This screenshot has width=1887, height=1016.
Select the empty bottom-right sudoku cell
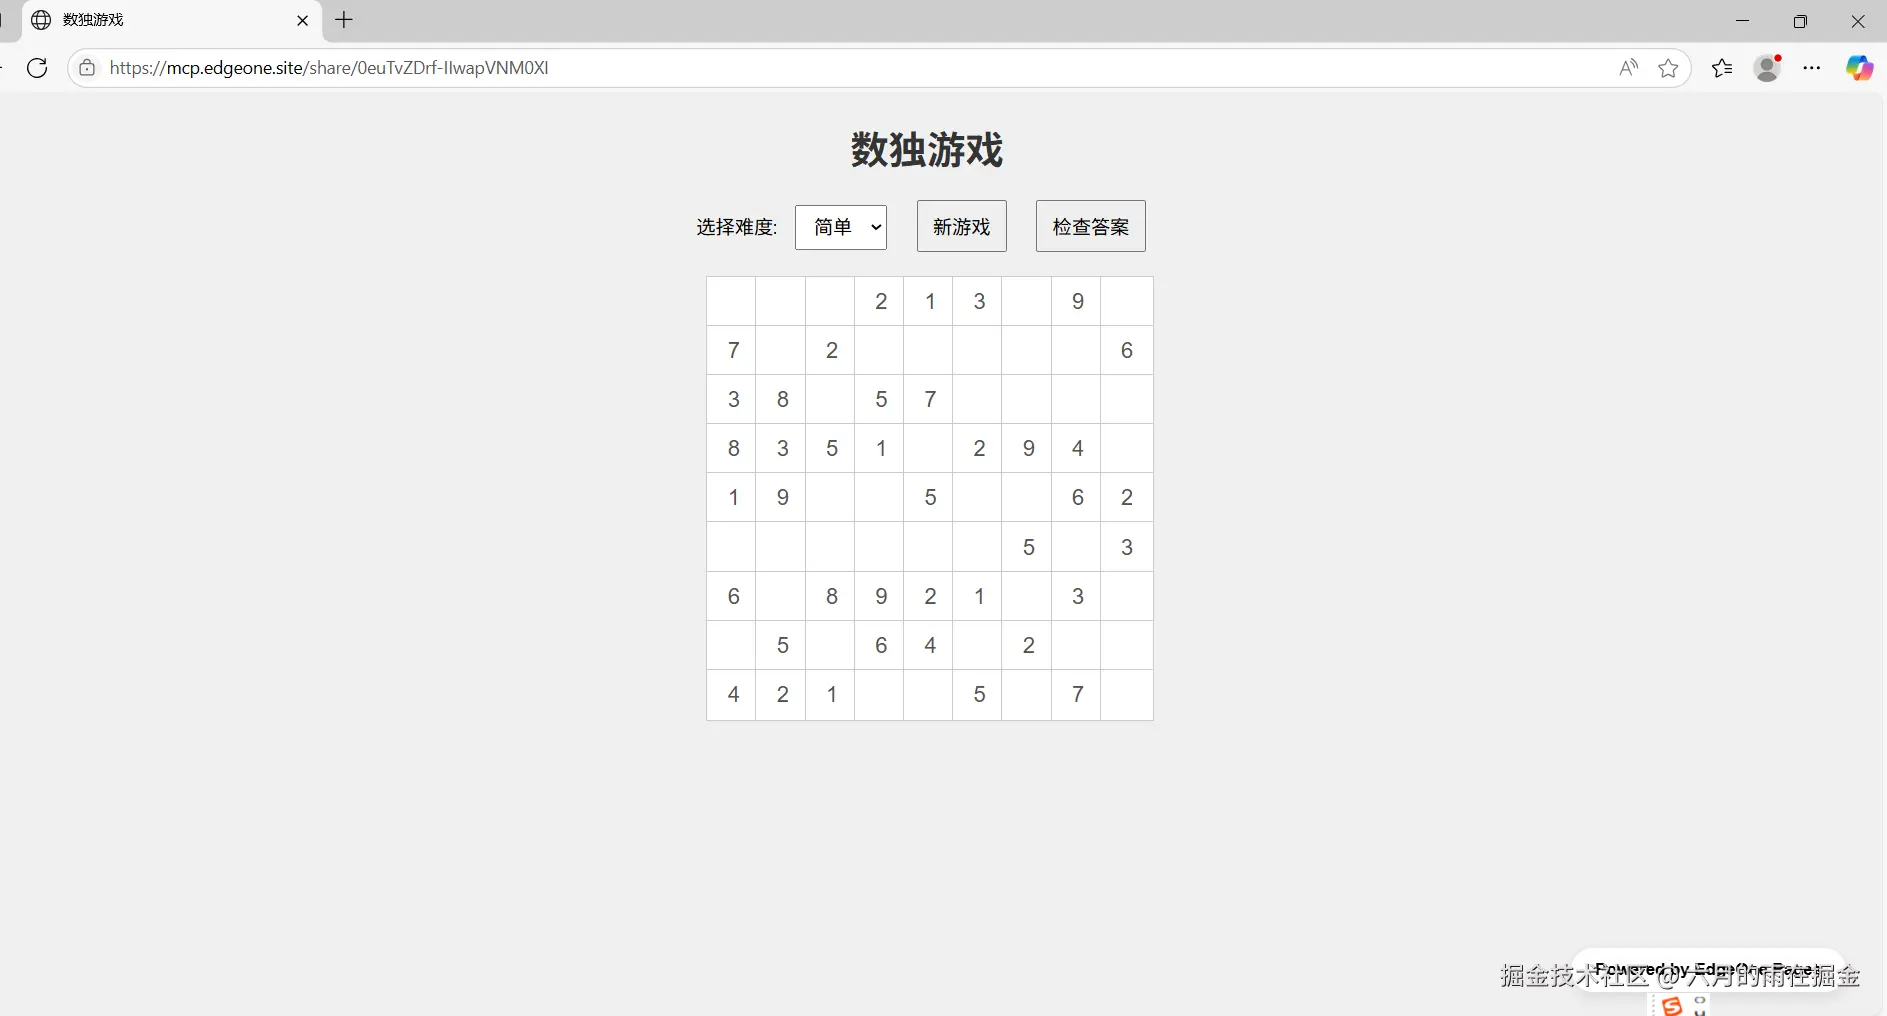[x=1127, y=695]
